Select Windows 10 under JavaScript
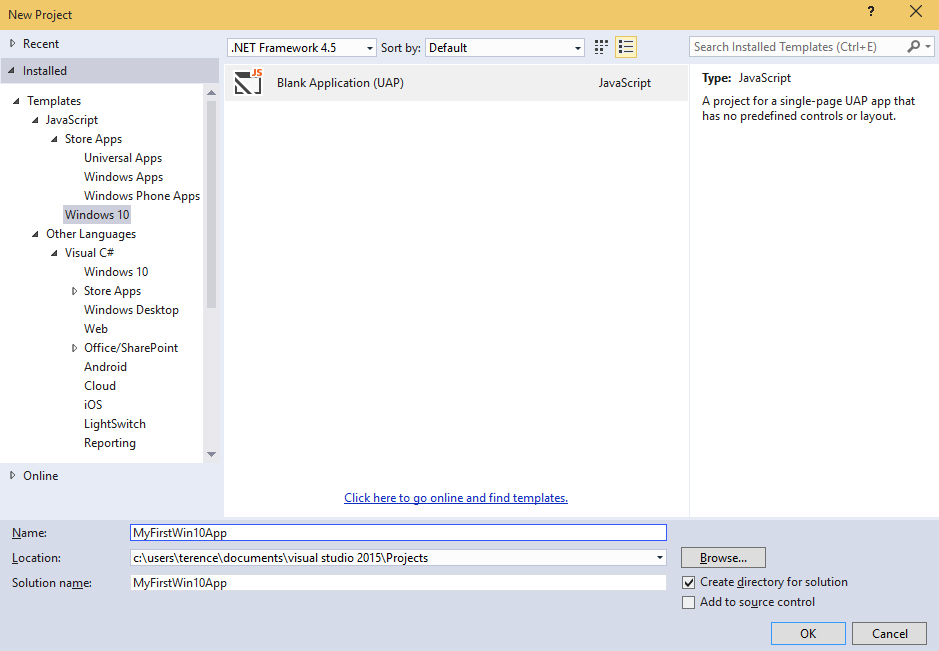The width and height of the screenshot is (939, 651). tap(97, 214)
